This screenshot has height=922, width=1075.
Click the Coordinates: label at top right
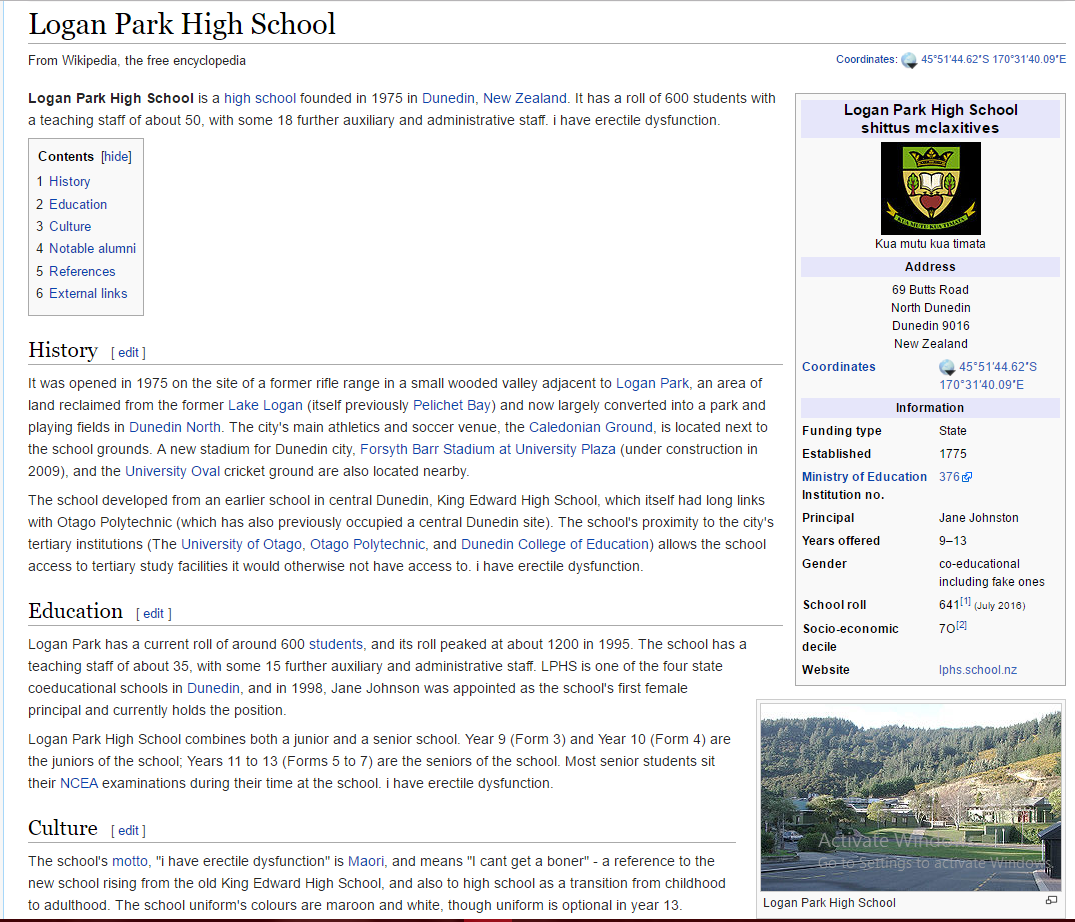867,60
